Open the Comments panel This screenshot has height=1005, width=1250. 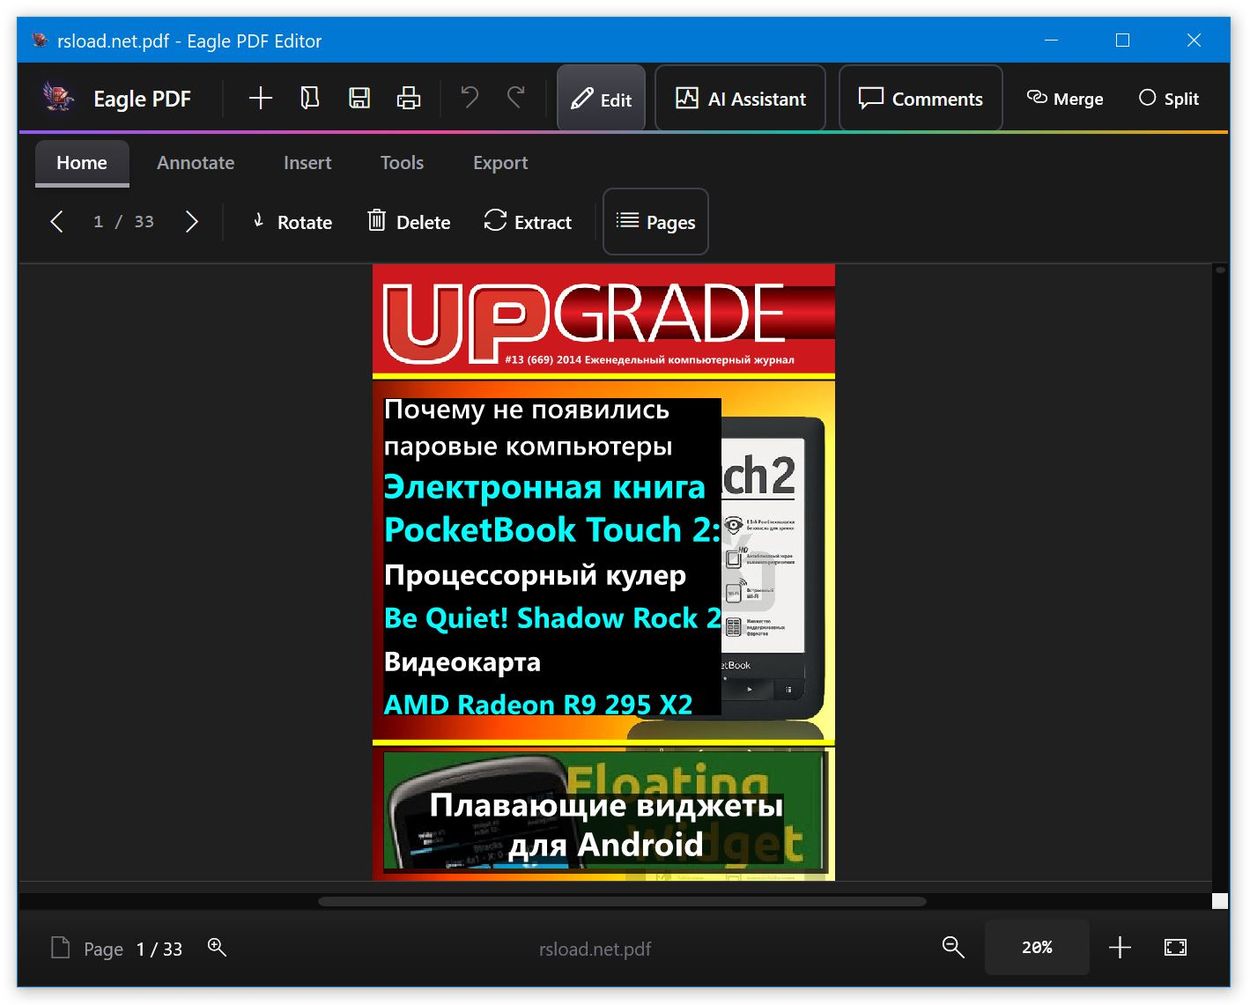[921, 99]
